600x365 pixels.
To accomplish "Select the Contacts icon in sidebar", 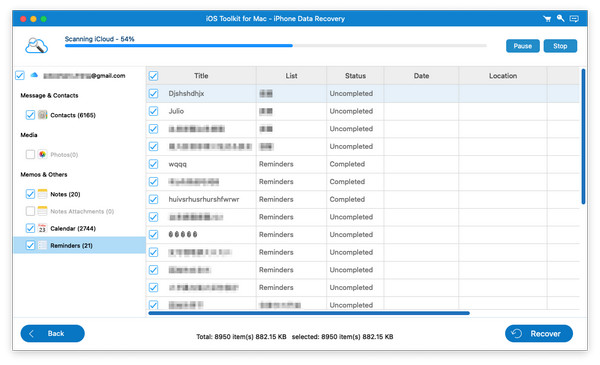I will (x=42, y=115).
